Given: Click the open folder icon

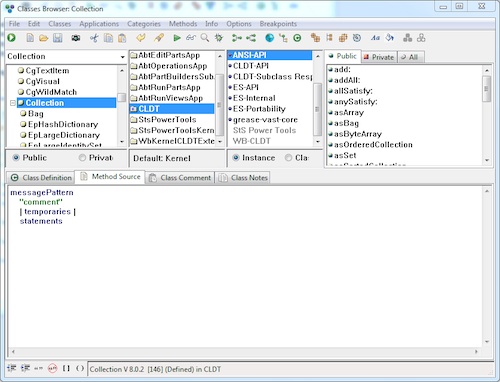Looking at the screenshot, I should click(43, 38).
